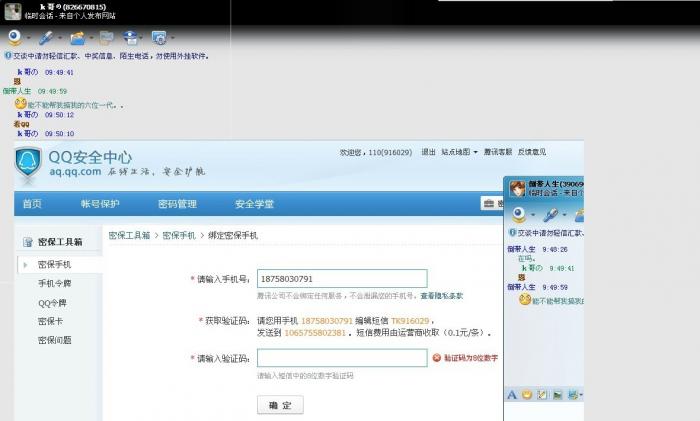The height and width of the screenshot is (421, 700).
Task: Click the red error icon beside the verification field
Action: 437,358
